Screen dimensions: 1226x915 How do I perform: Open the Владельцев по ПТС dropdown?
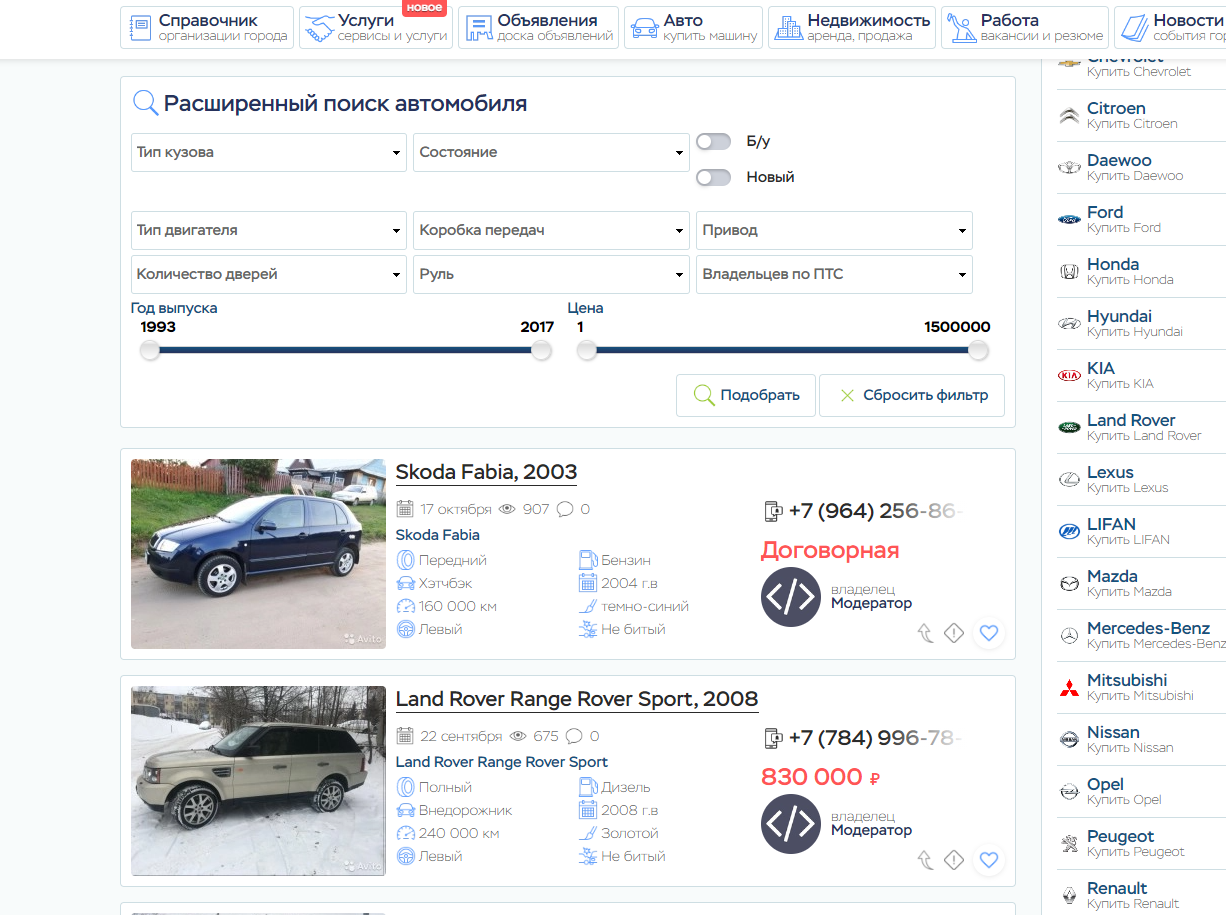coord(834,275)
